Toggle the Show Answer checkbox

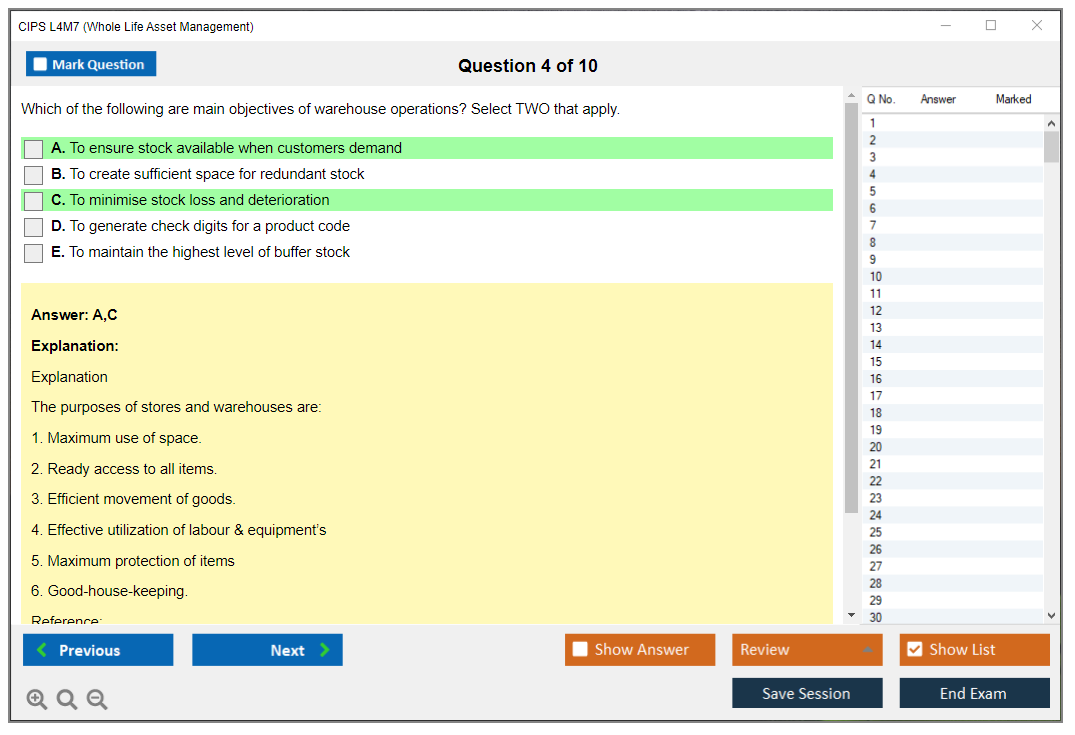click(x=580, y=650)
